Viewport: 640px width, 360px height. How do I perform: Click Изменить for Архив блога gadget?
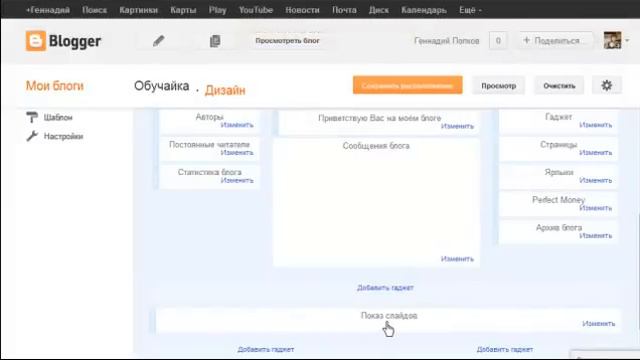pyautogui.click(x=596, y=236)
